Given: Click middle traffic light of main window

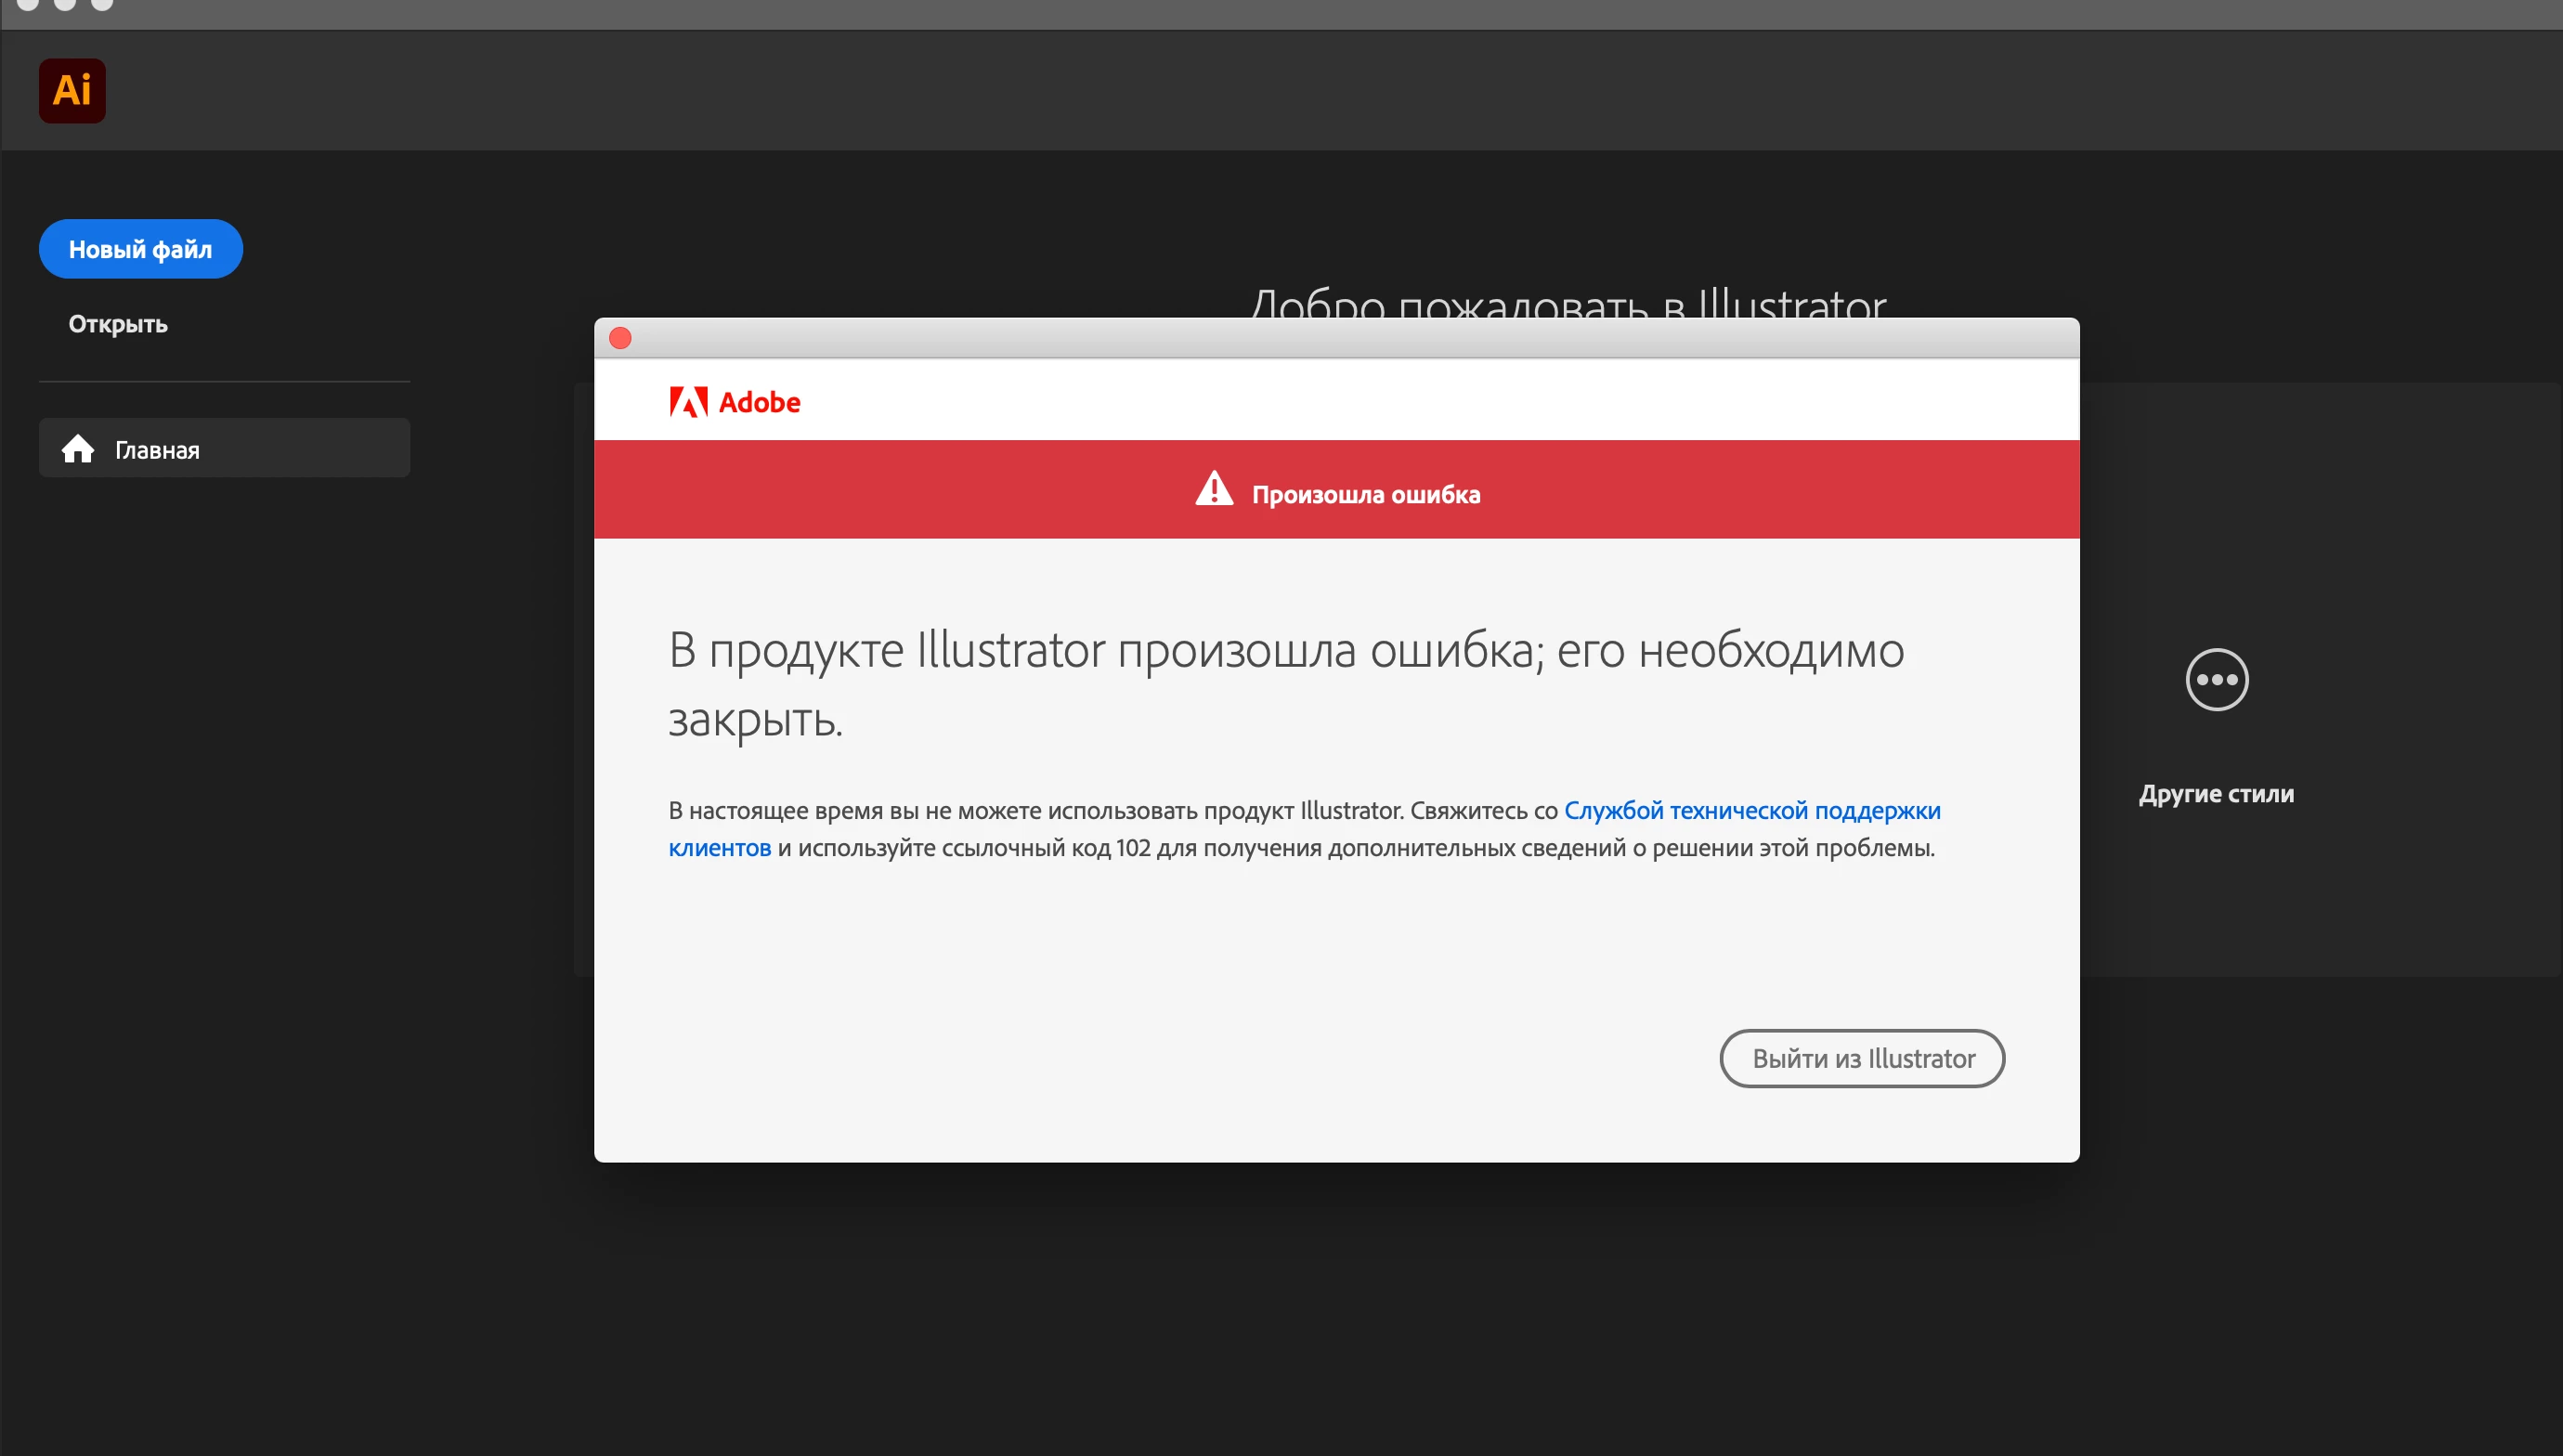Looking at the screenshot, I should [x=65, y=3].
